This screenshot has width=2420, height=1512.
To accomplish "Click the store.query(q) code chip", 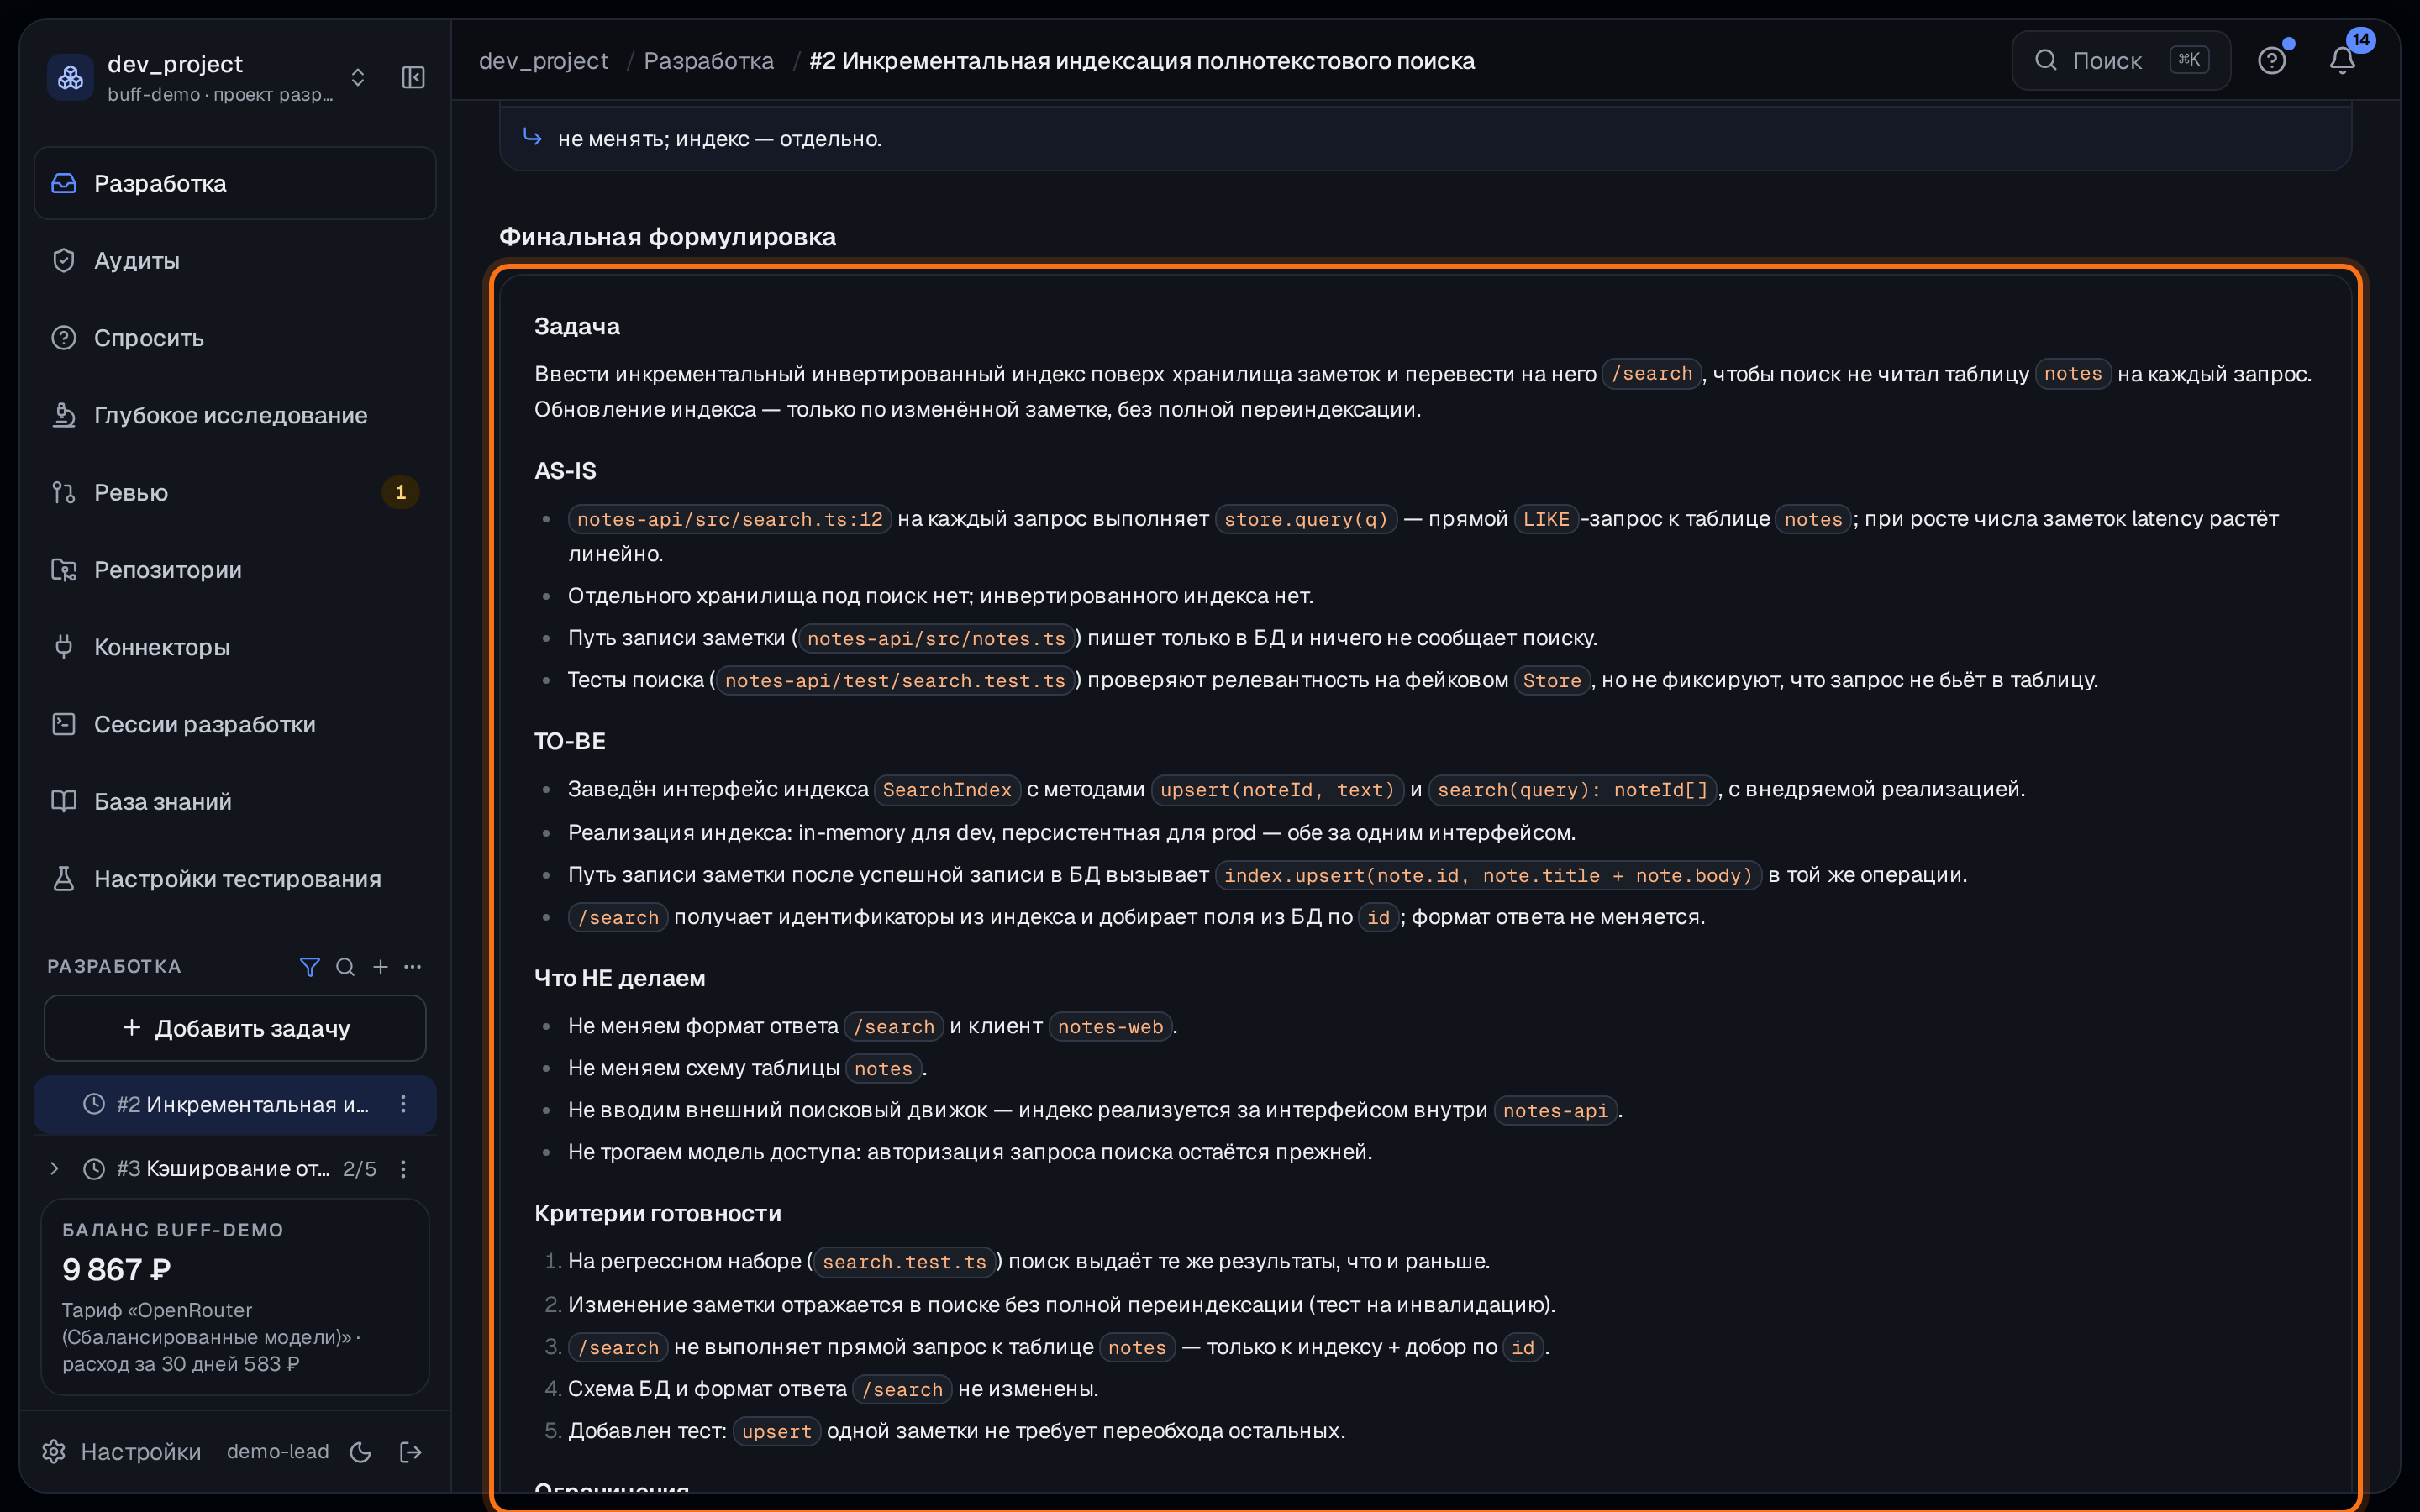I will click(1306, 519).
